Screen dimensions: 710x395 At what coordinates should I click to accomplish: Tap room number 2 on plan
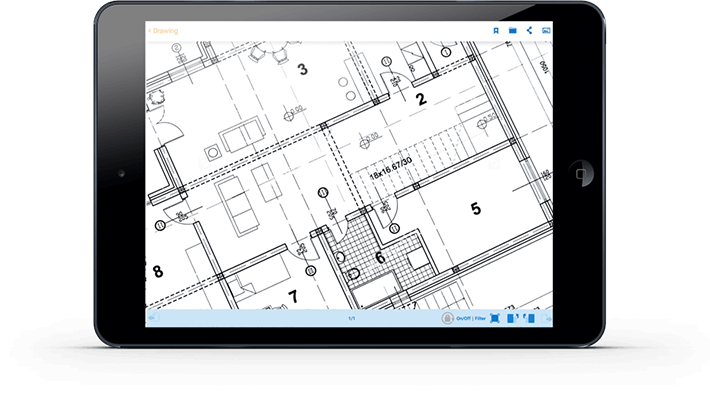(421, 99)
